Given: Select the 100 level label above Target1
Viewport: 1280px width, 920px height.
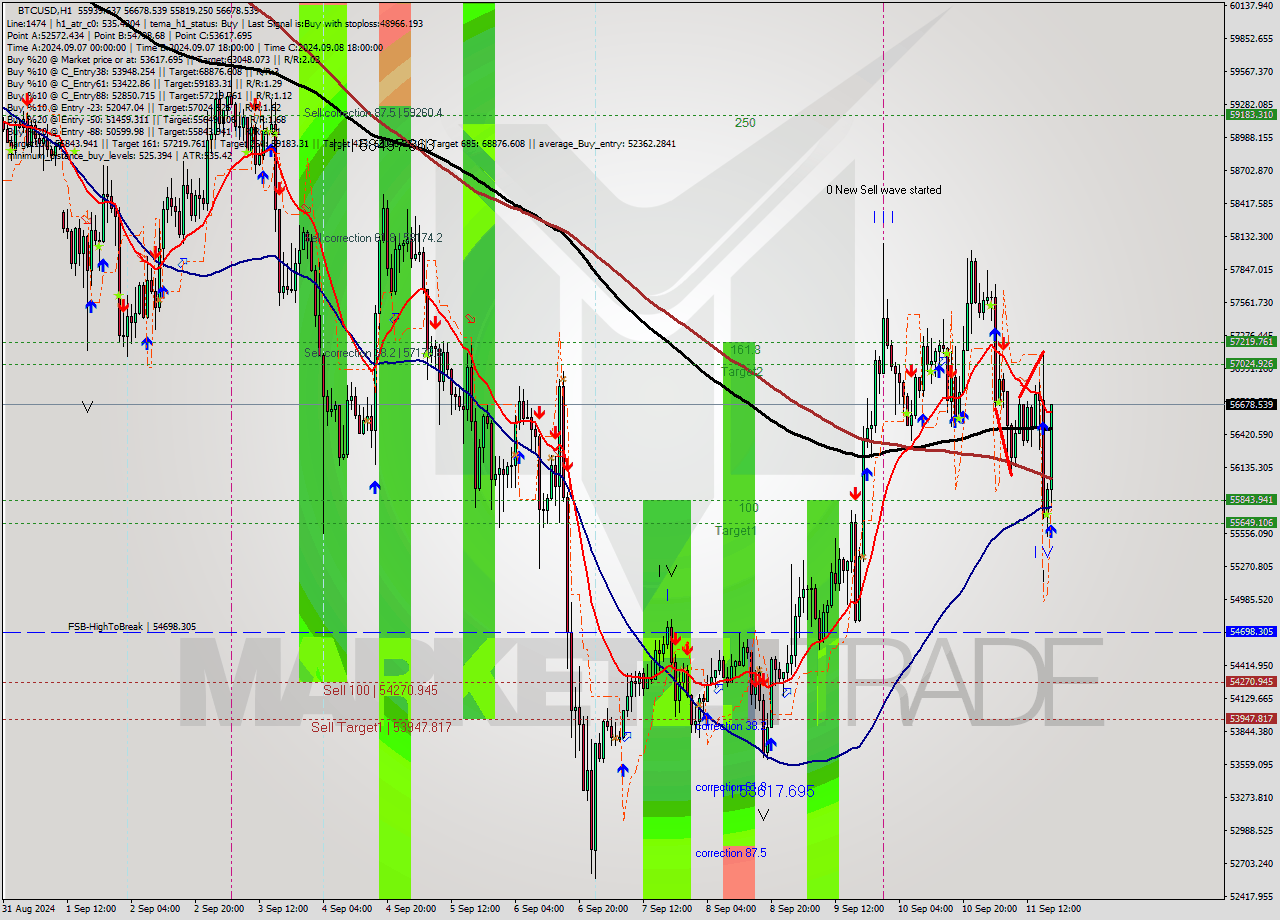Looking at the screenshot, I should pos(748,508).
